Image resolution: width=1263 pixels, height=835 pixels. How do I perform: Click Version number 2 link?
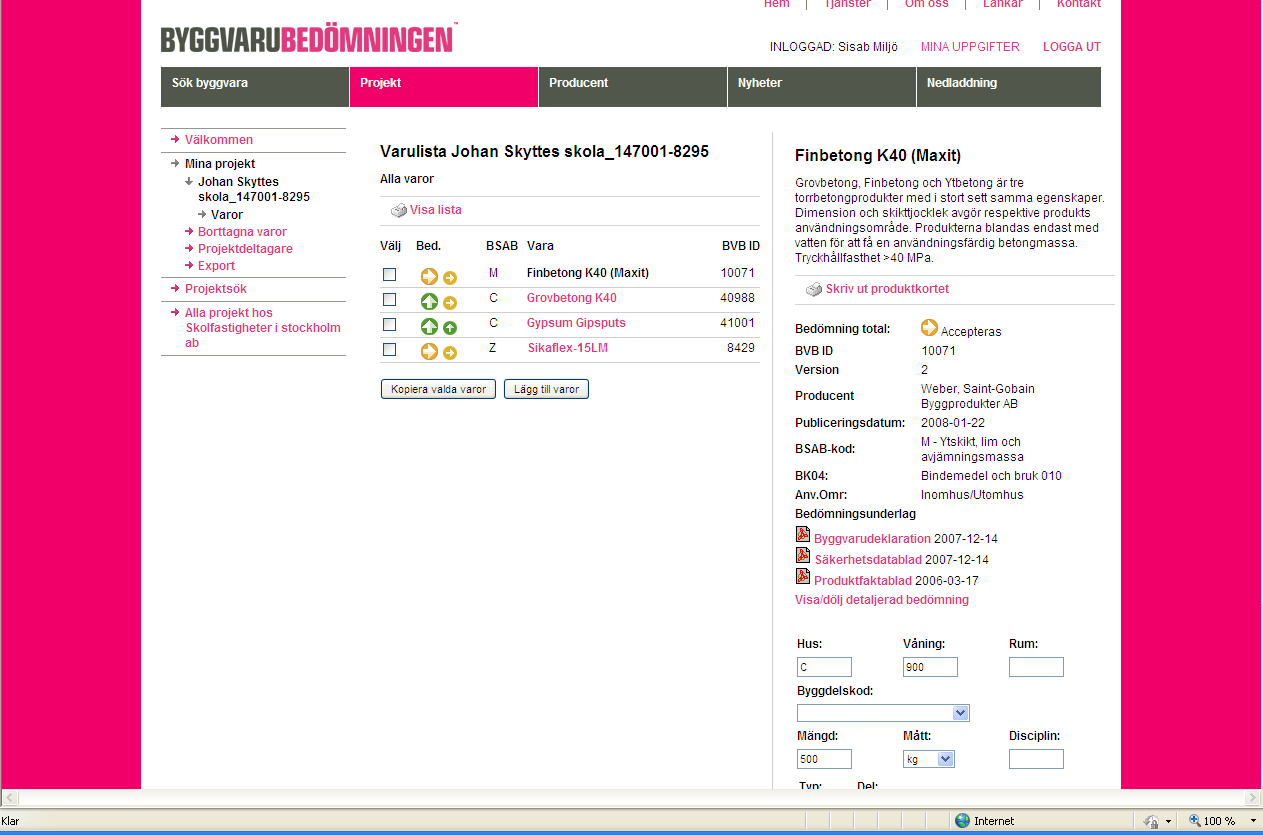coord(925,370)
